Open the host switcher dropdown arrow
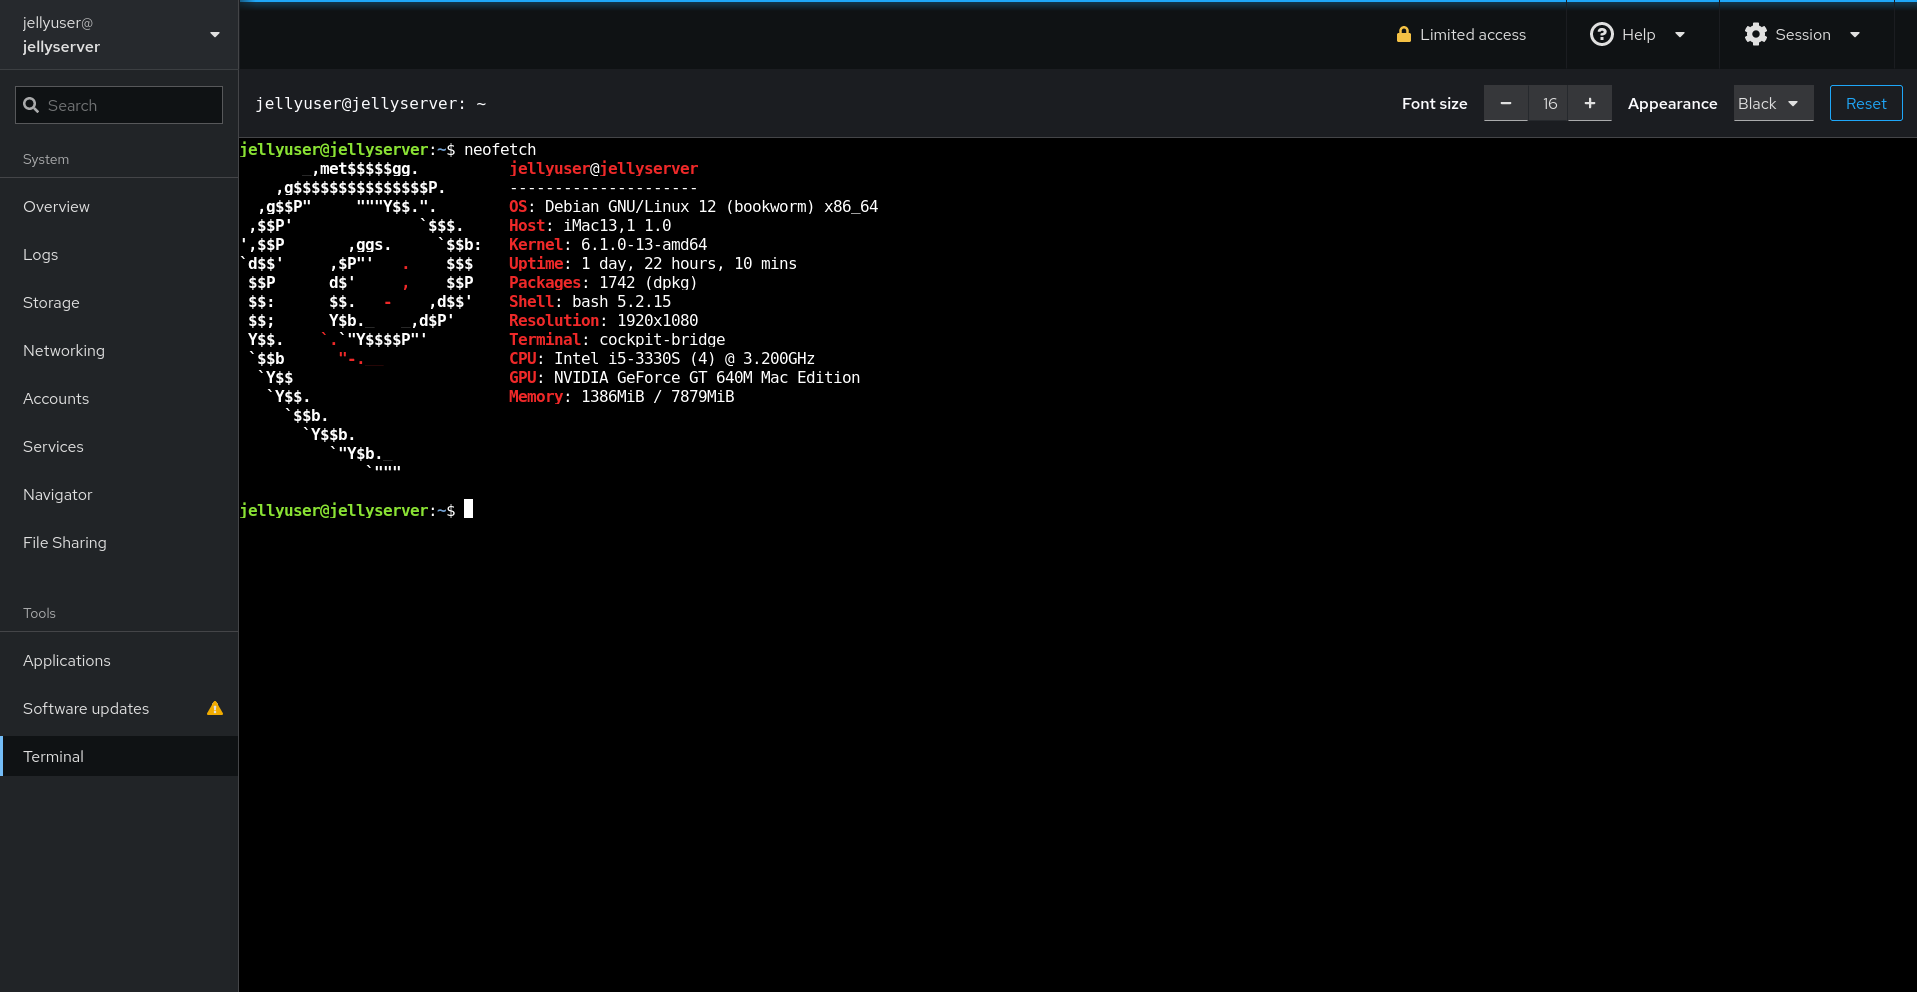The height and width of the screenshot is (992, 1917). [215, 35]
